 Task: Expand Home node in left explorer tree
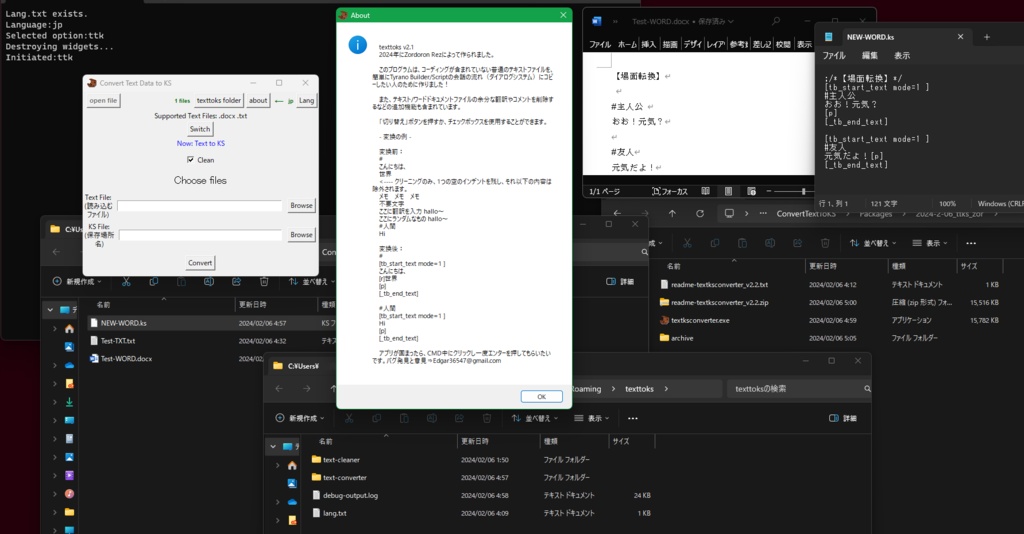(x=55, y=329)
